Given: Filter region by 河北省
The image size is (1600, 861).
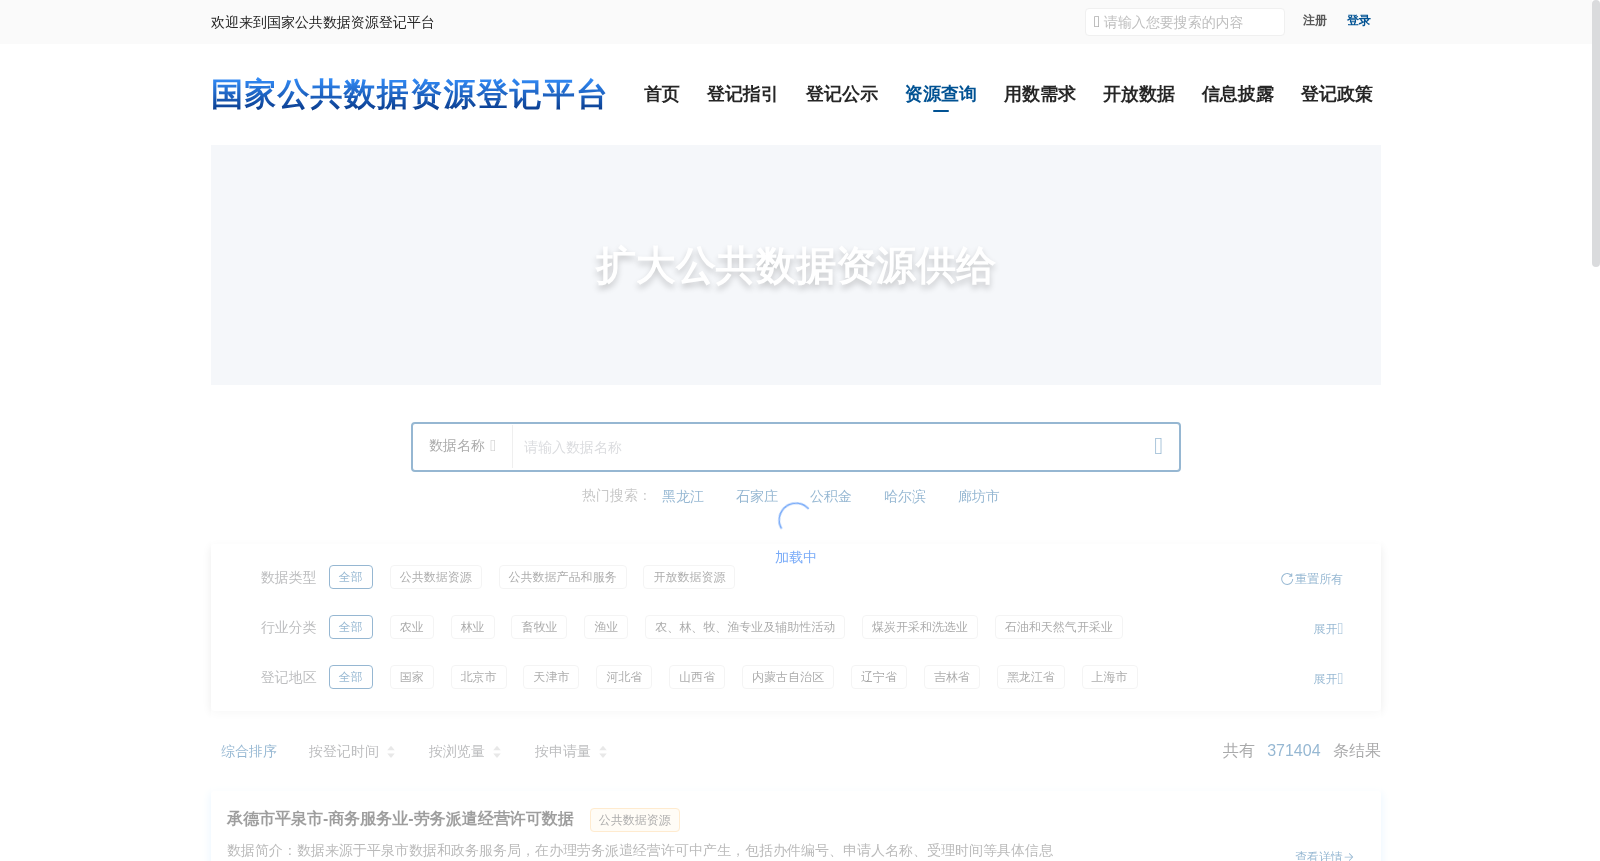Looking at the screenshot, I should tap(624, 677).
